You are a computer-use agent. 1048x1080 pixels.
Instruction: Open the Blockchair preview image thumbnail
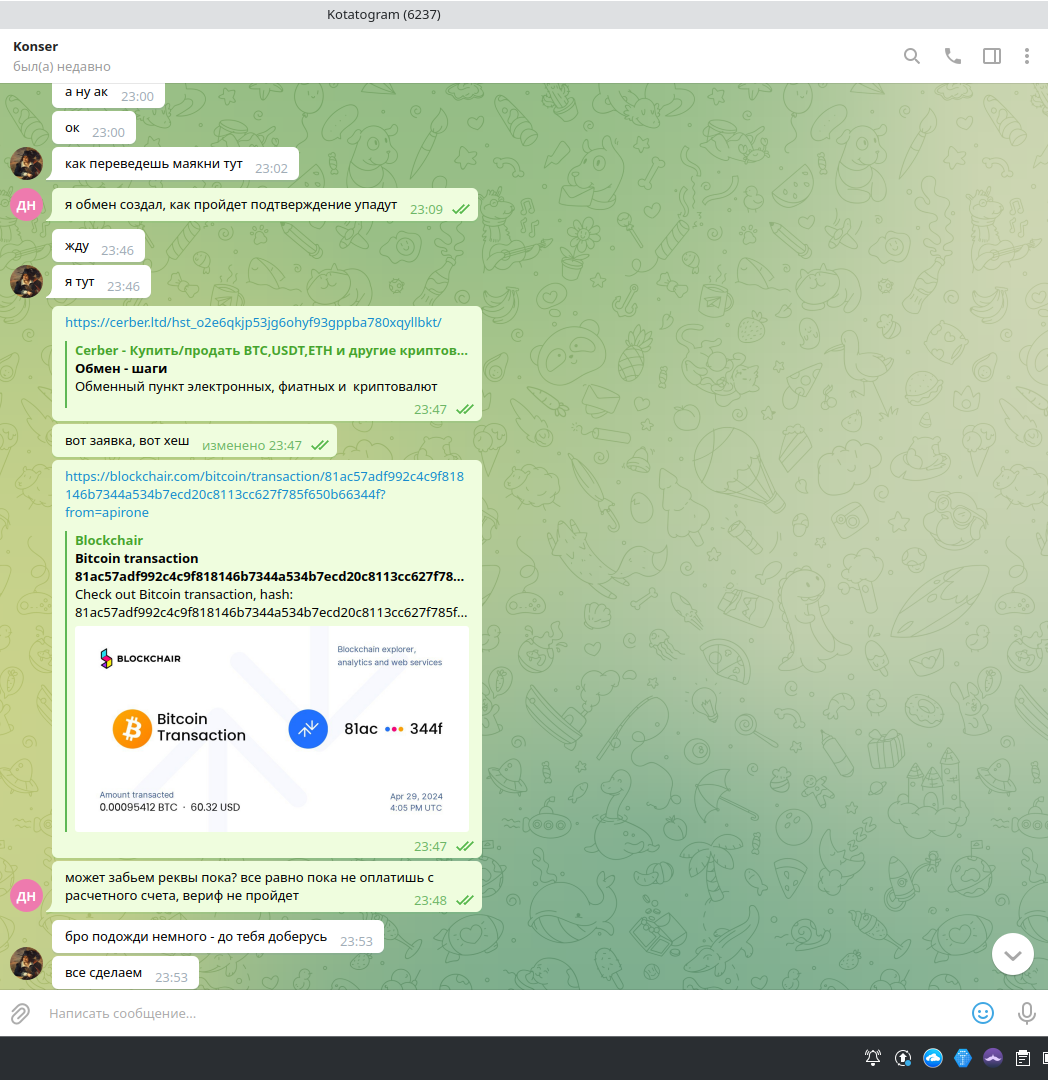271,729
